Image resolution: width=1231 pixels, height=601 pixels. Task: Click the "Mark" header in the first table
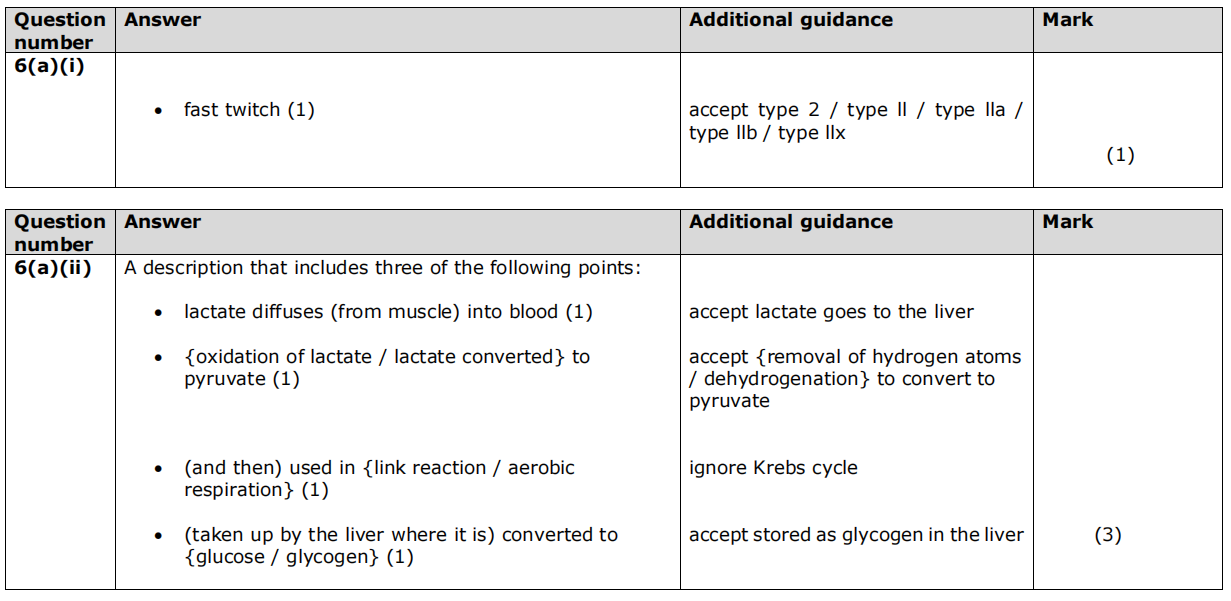1067,20
